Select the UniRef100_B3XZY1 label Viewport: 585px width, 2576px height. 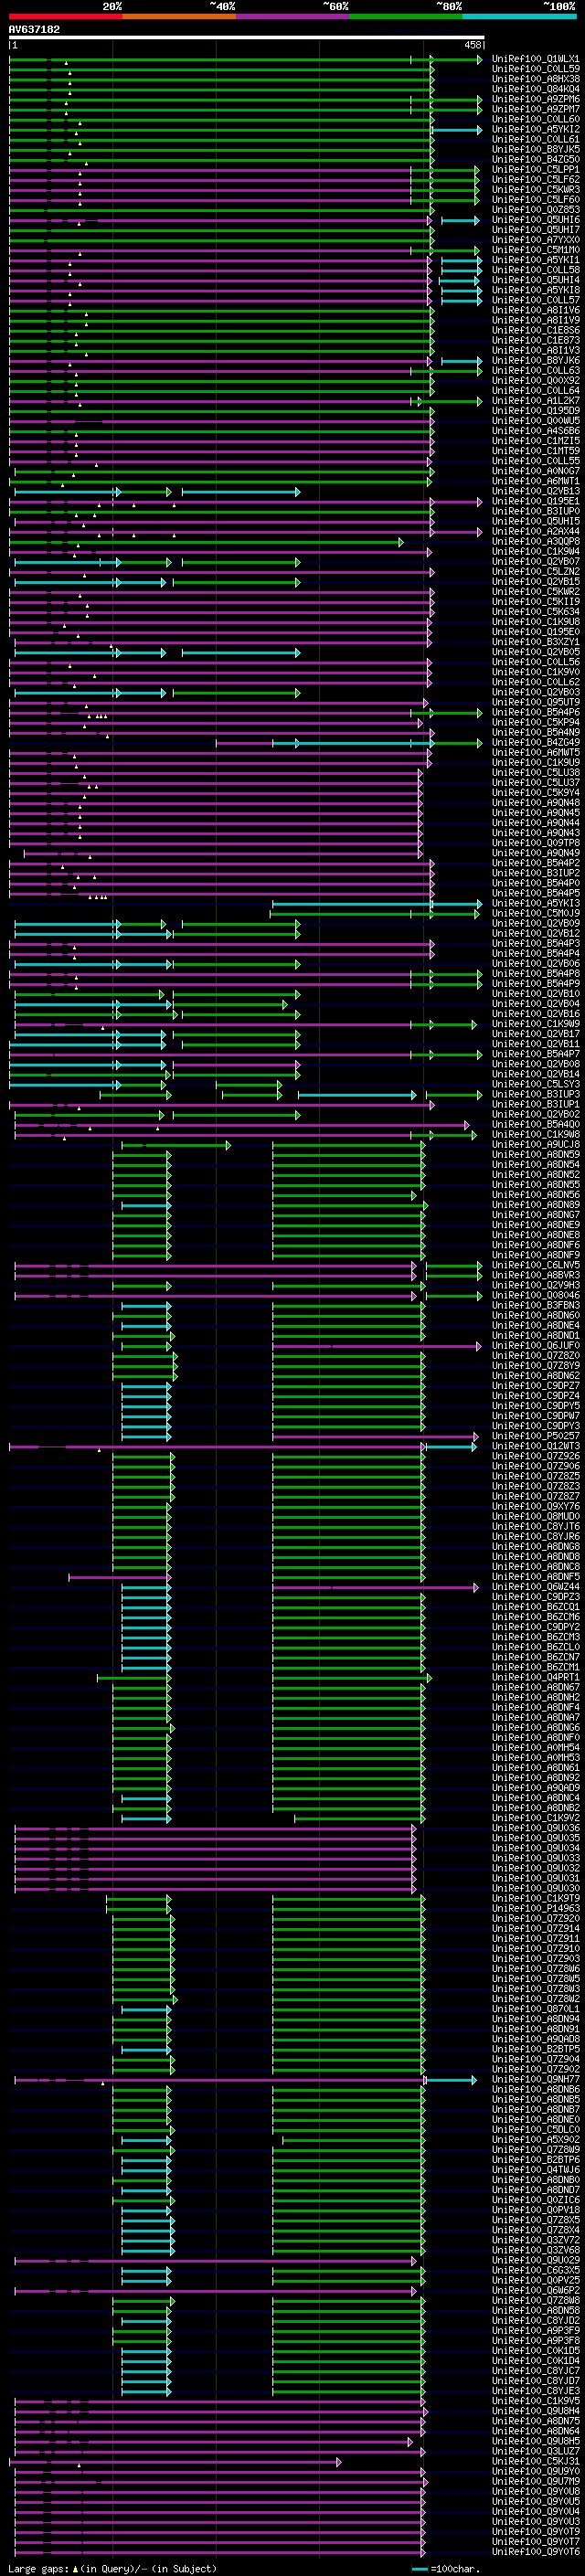pyautogui.click(x=536, y=641)
